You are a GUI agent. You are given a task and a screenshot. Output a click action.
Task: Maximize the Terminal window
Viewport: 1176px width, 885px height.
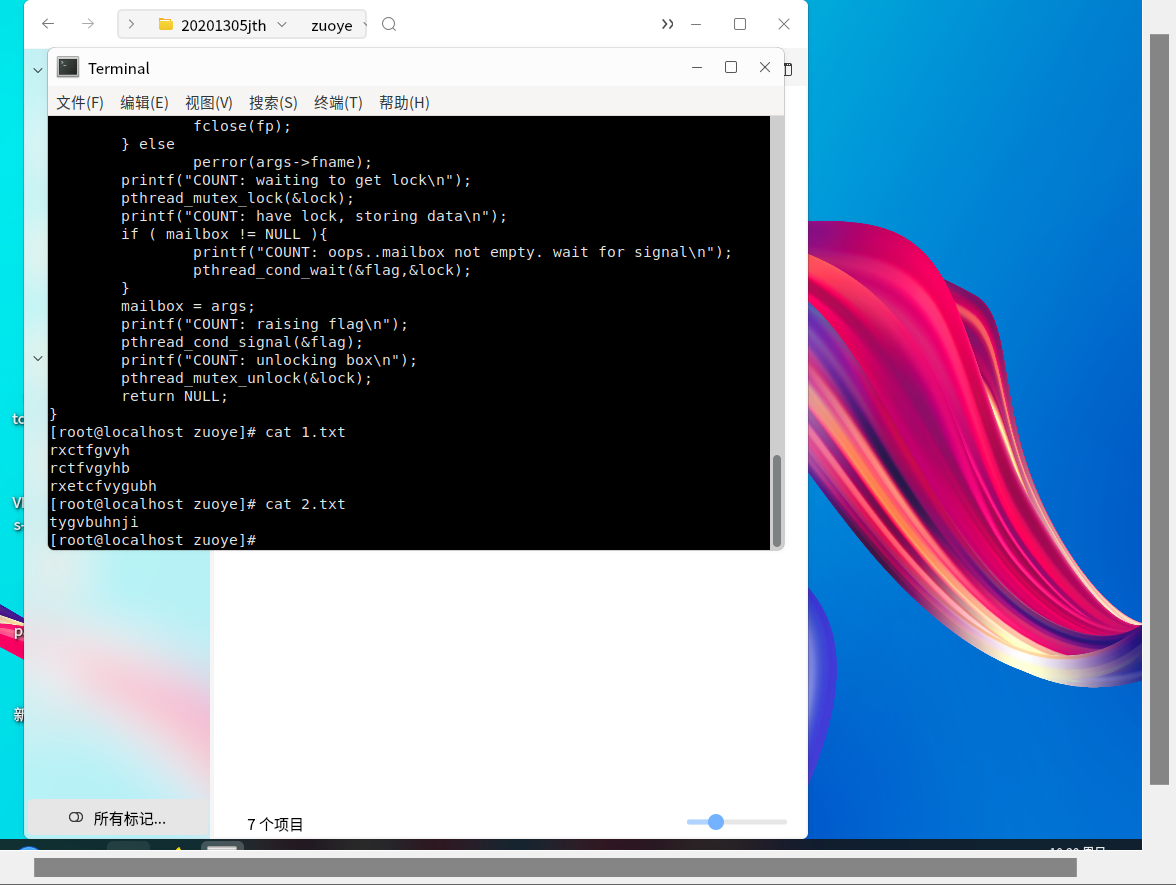click(x=730, y=68)
